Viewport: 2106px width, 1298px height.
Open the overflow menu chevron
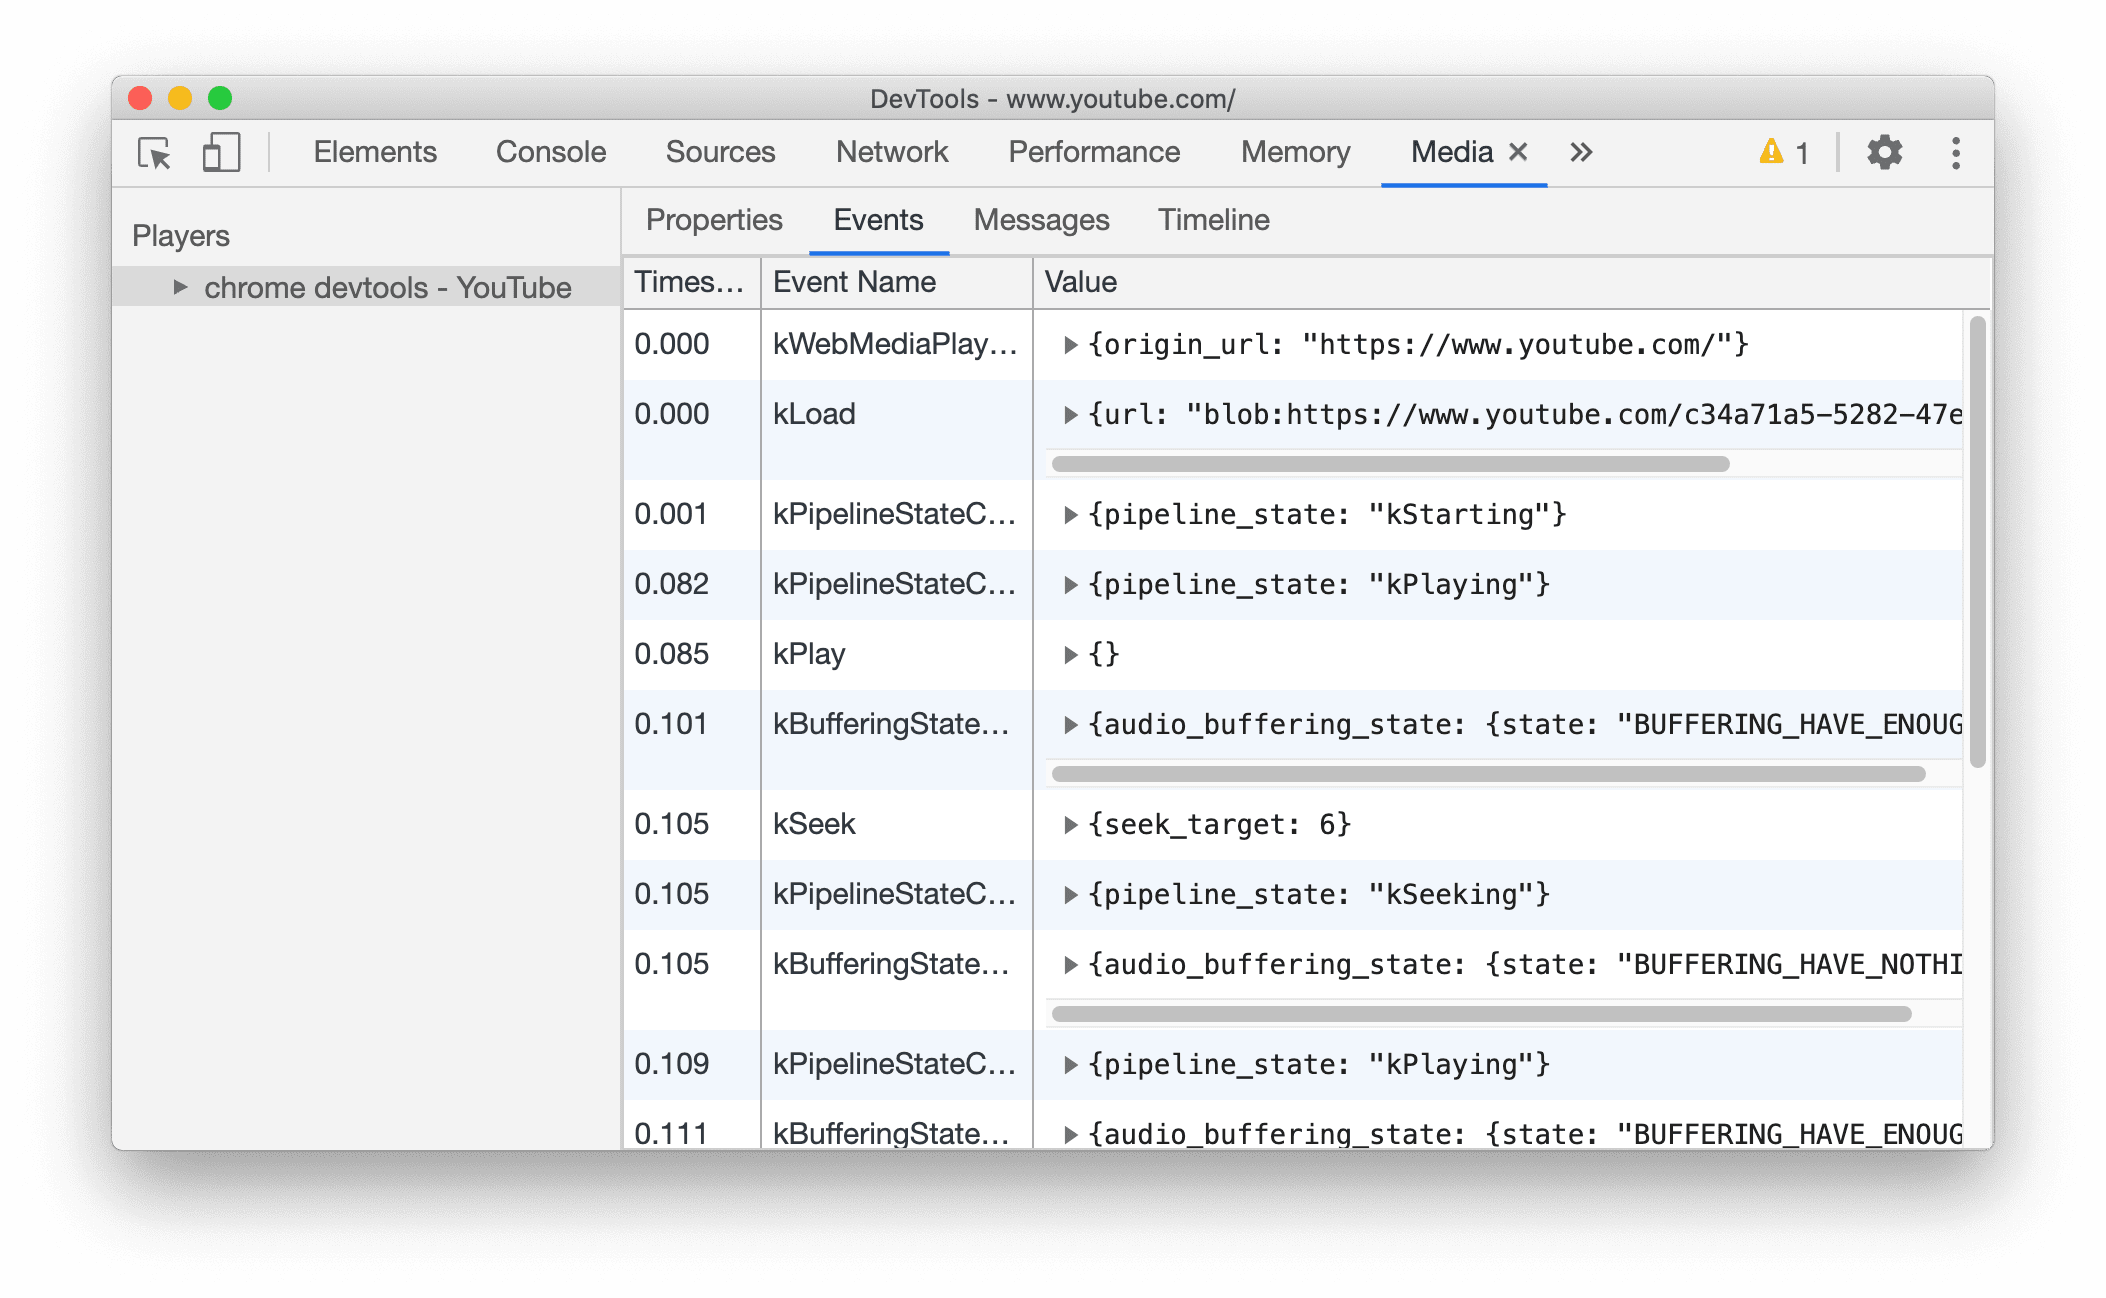coord(1581,150)
